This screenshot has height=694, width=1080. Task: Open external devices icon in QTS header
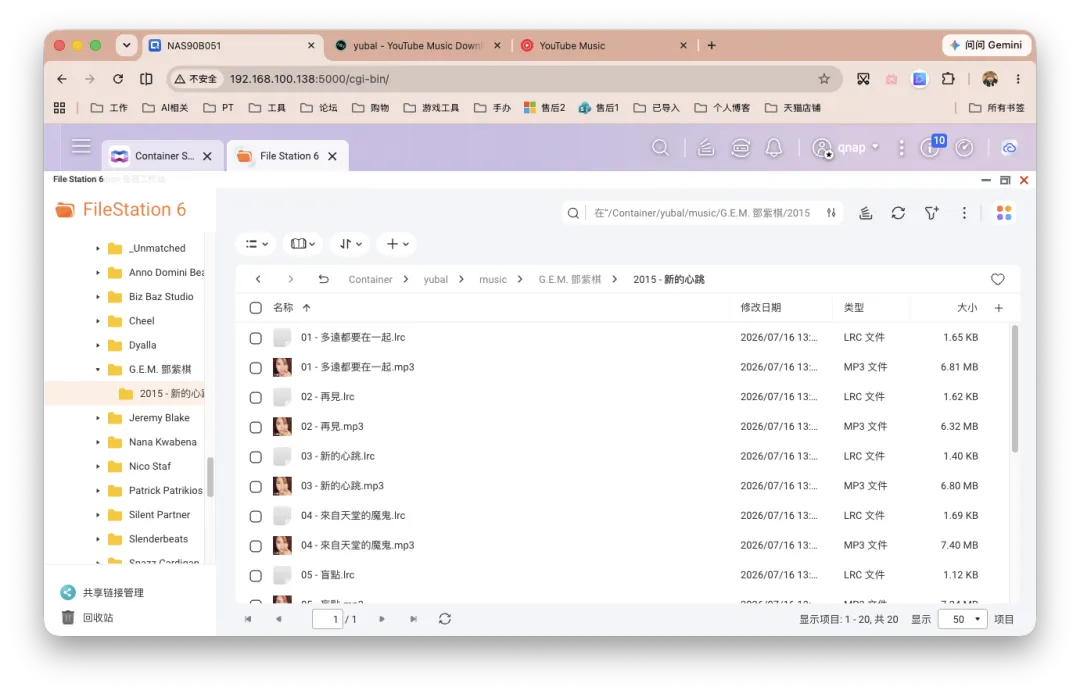click(x=740, y=148)
